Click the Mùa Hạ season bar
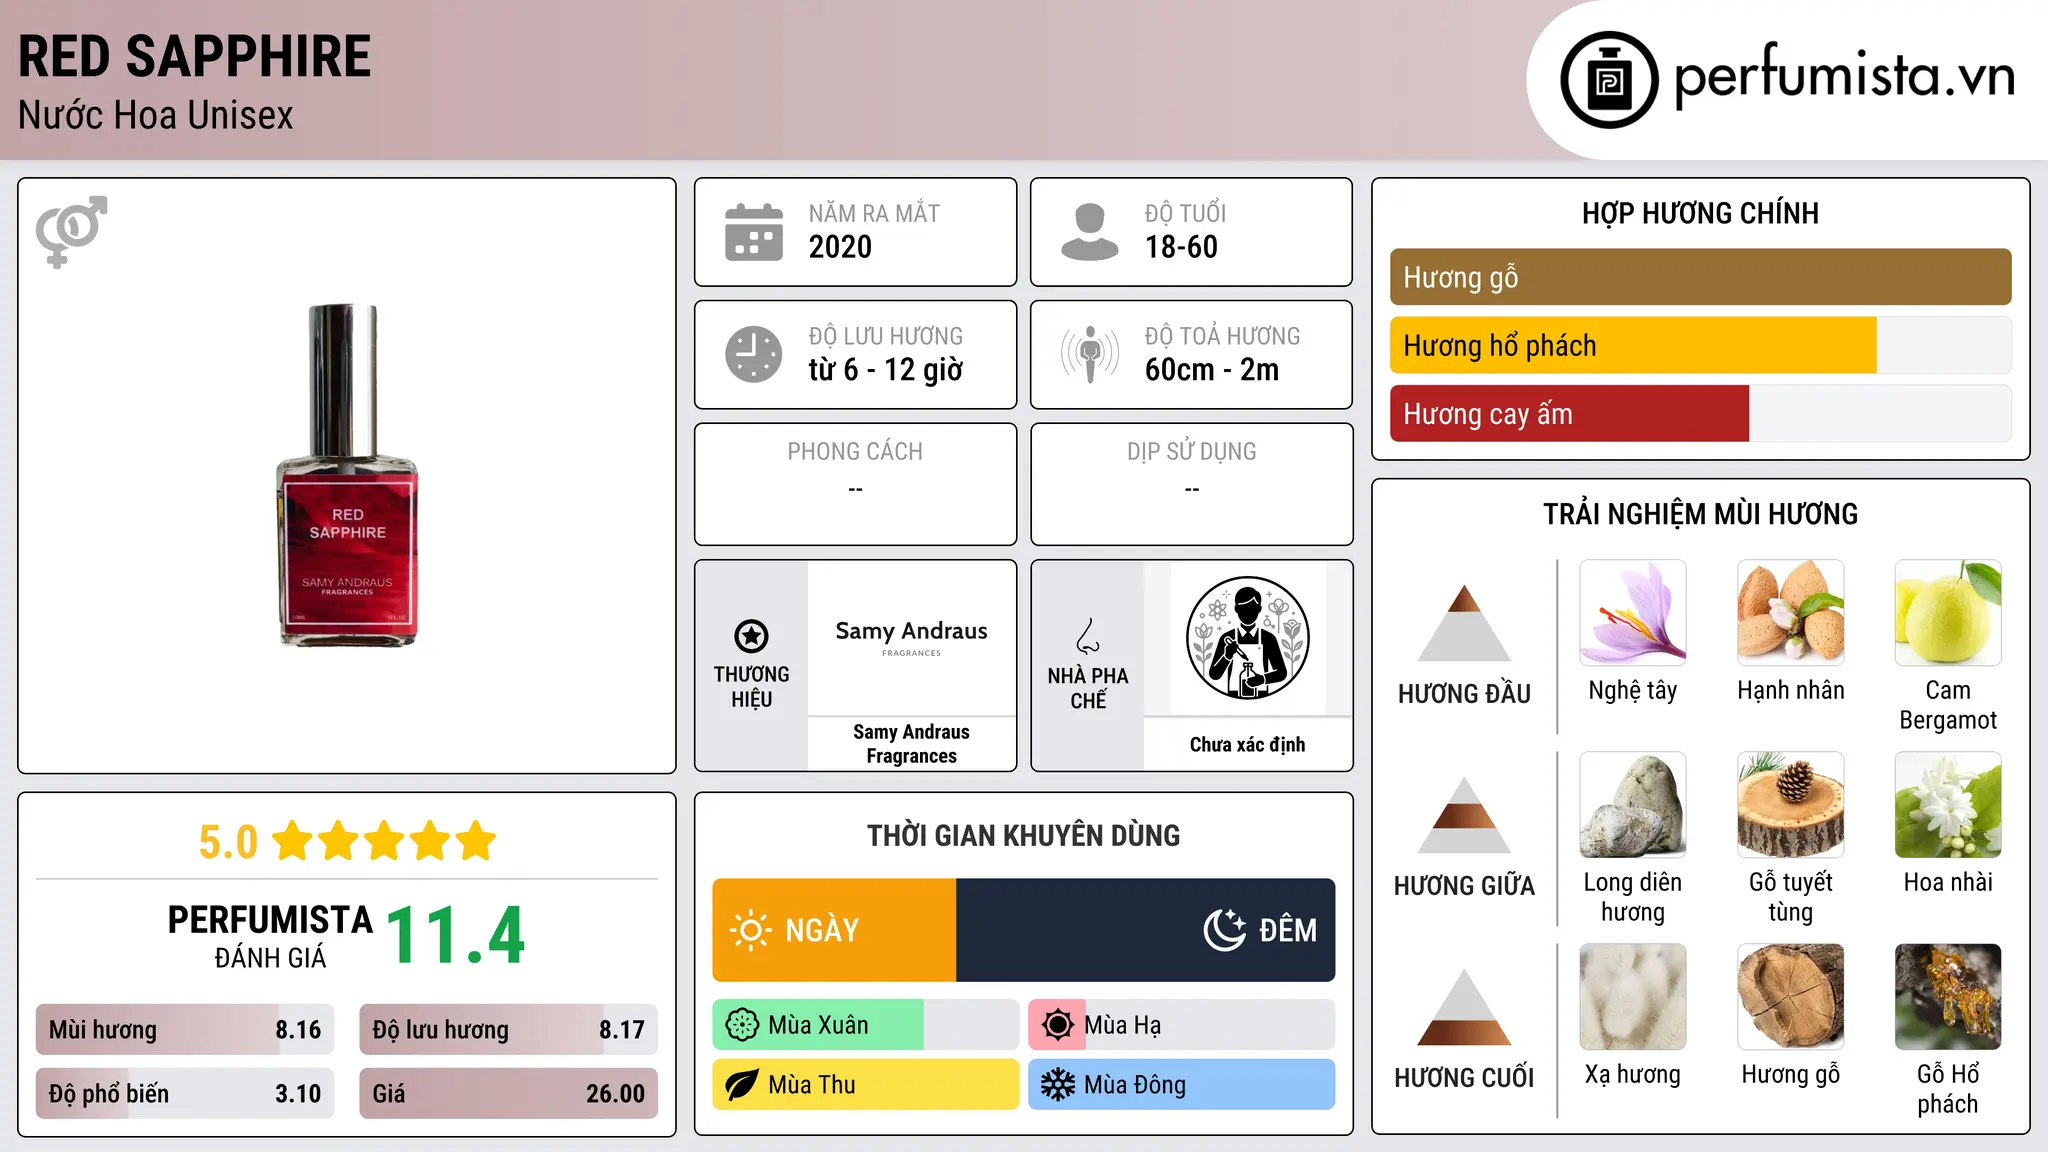 pos(1182,1025)
